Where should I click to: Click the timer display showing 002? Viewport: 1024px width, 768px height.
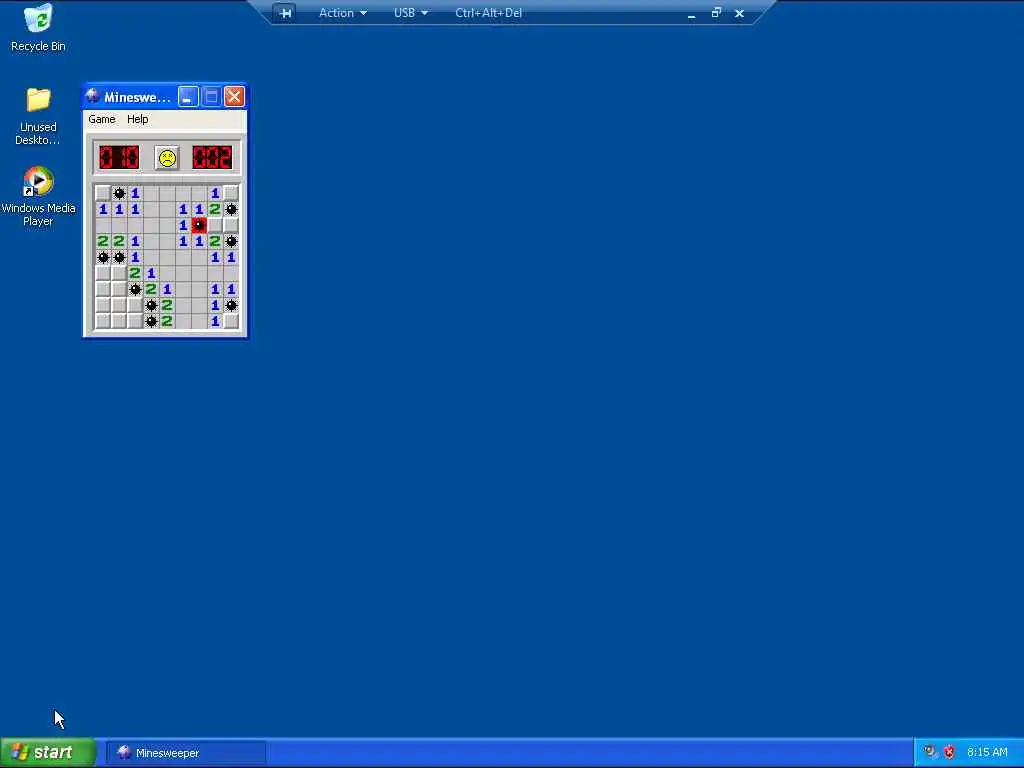point(212,158)
